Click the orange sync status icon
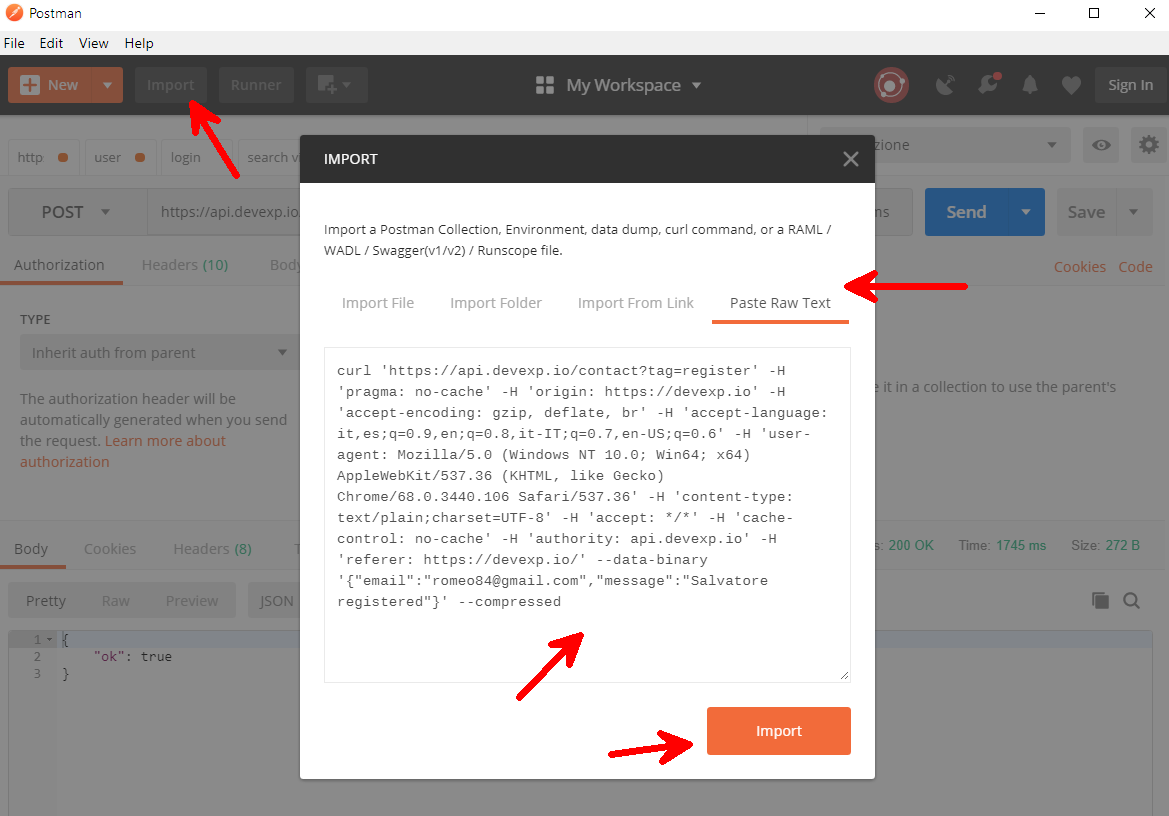The height and width of the screenshot is (816, 1169). coord(891,85)
